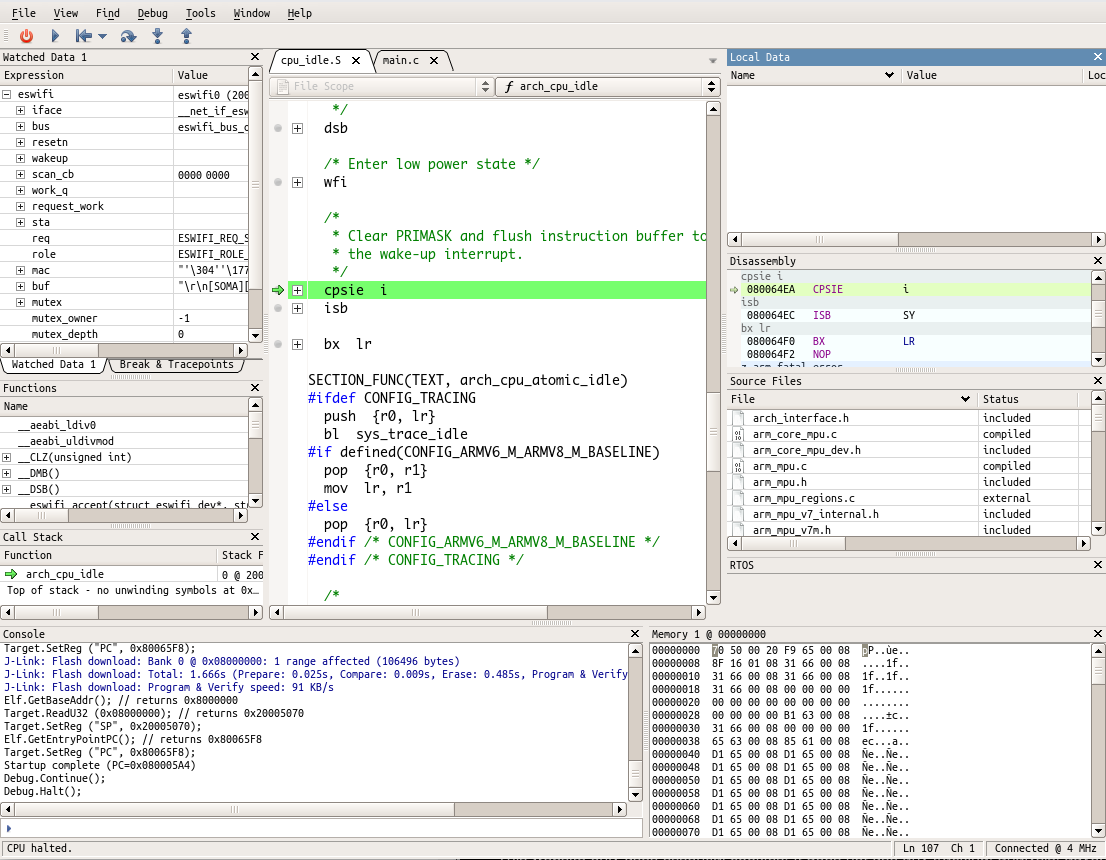The width and height of the screenshot is (1106, 860).
Task: Click the Expression column header in Watched Data
Action: click(x=86, y=75)
